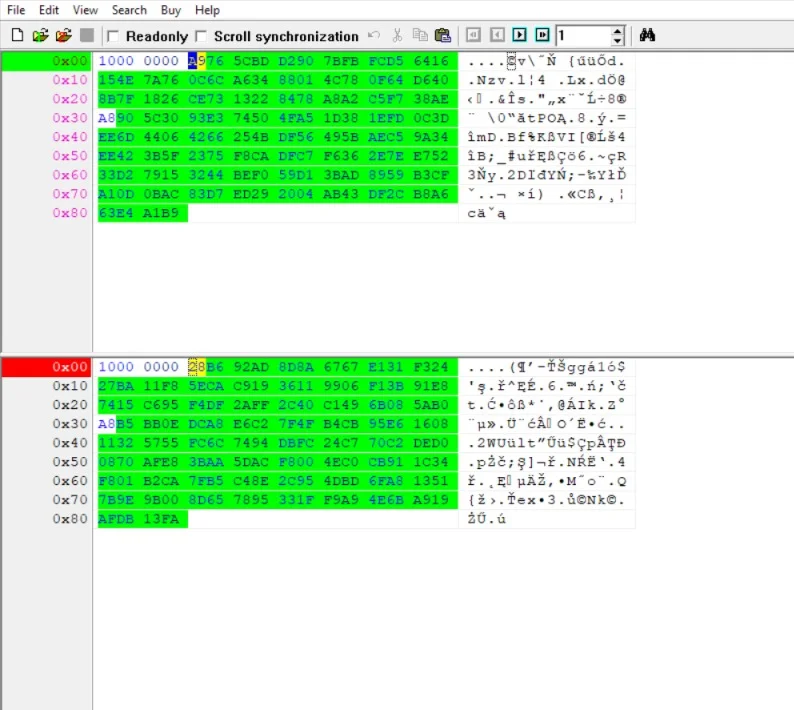Image resolution: width=794 pixels, height=710 pixels.
Task: Click the grayed-out Save icon
Action: coord(87,36)
